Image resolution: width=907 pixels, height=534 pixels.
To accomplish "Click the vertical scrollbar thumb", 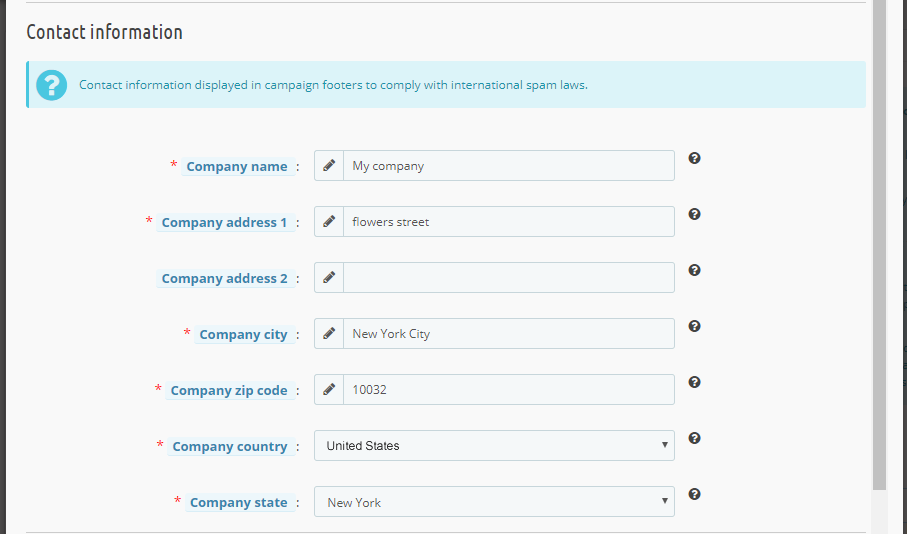I will pos(879,245).
